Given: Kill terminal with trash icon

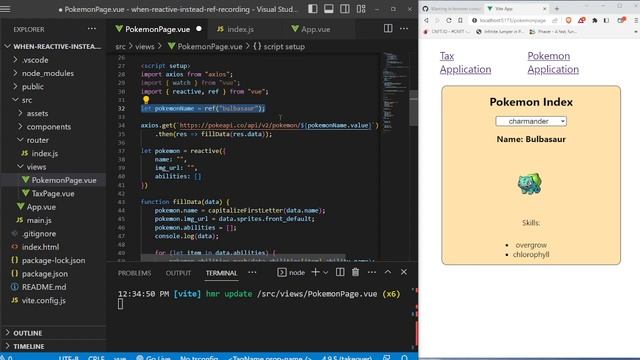Looking at the screenshot, I should [x=356, y=272].
